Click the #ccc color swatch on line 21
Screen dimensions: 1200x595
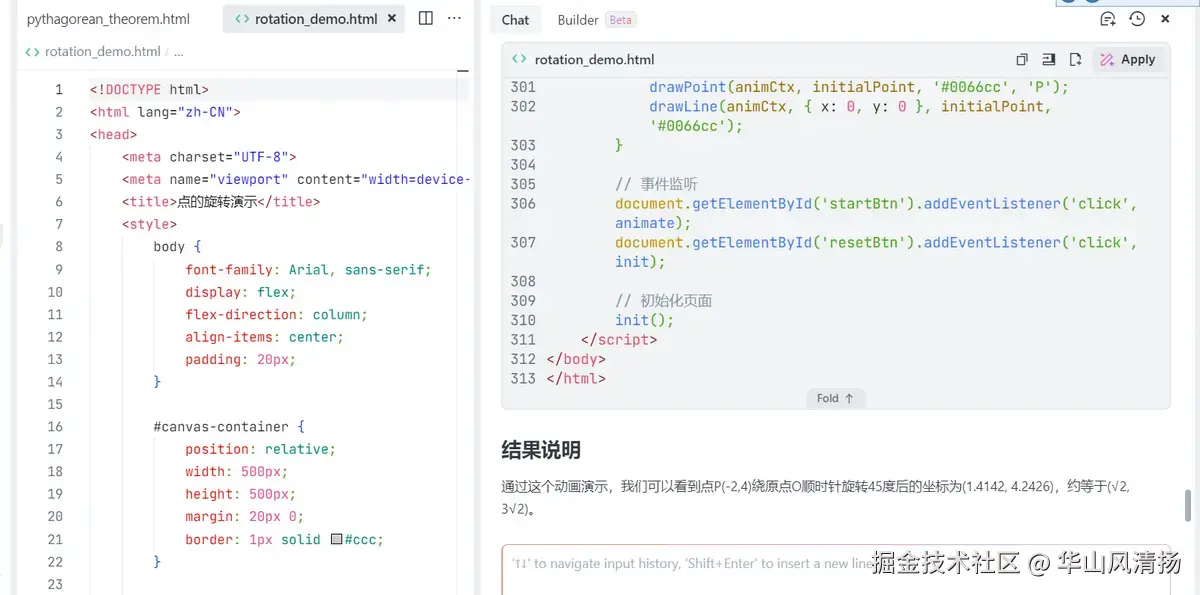(x=337, y=540)
